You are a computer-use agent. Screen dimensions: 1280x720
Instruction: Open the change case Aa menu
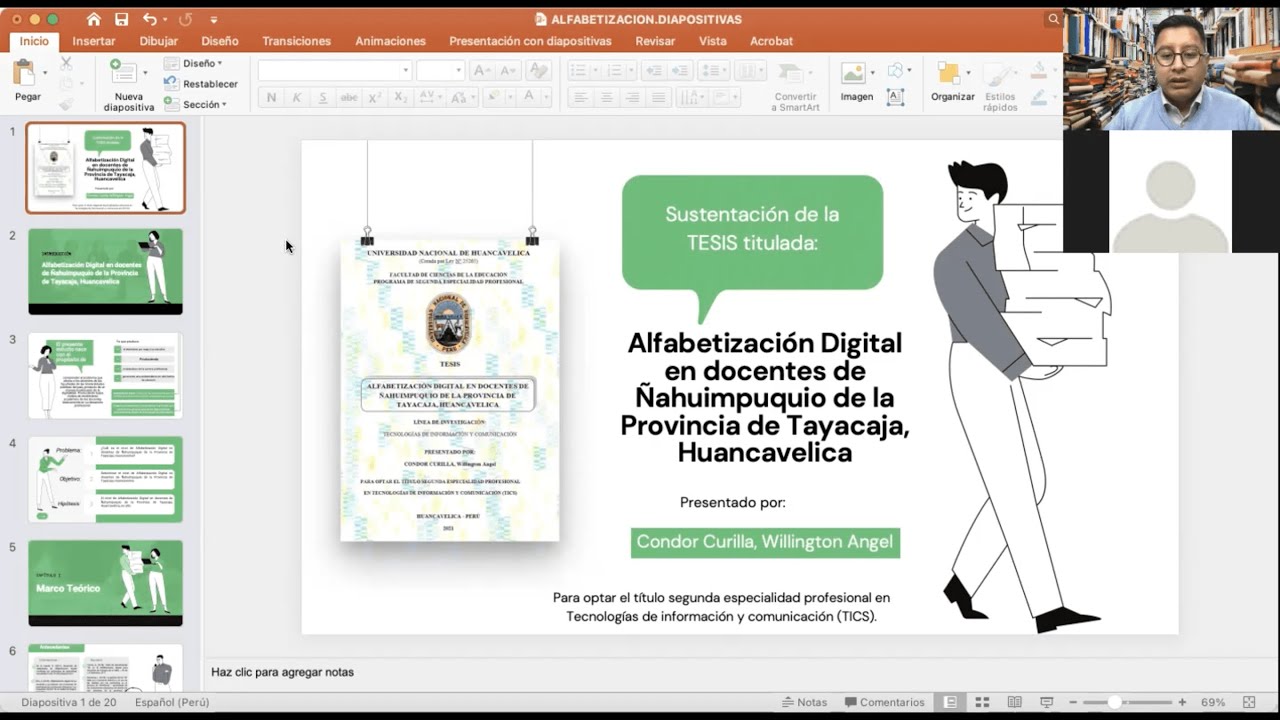coord(462,97)
